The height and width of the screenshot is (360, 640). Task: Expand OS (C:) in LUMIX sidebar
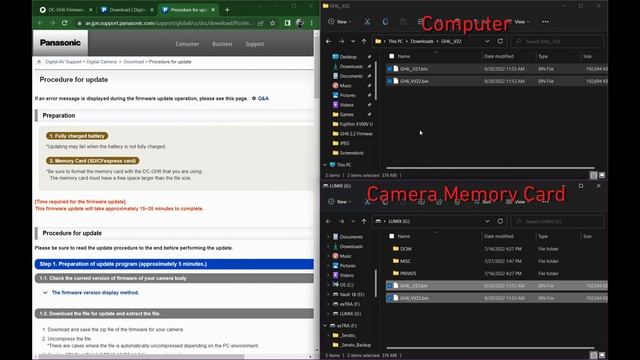click(328, 285)
